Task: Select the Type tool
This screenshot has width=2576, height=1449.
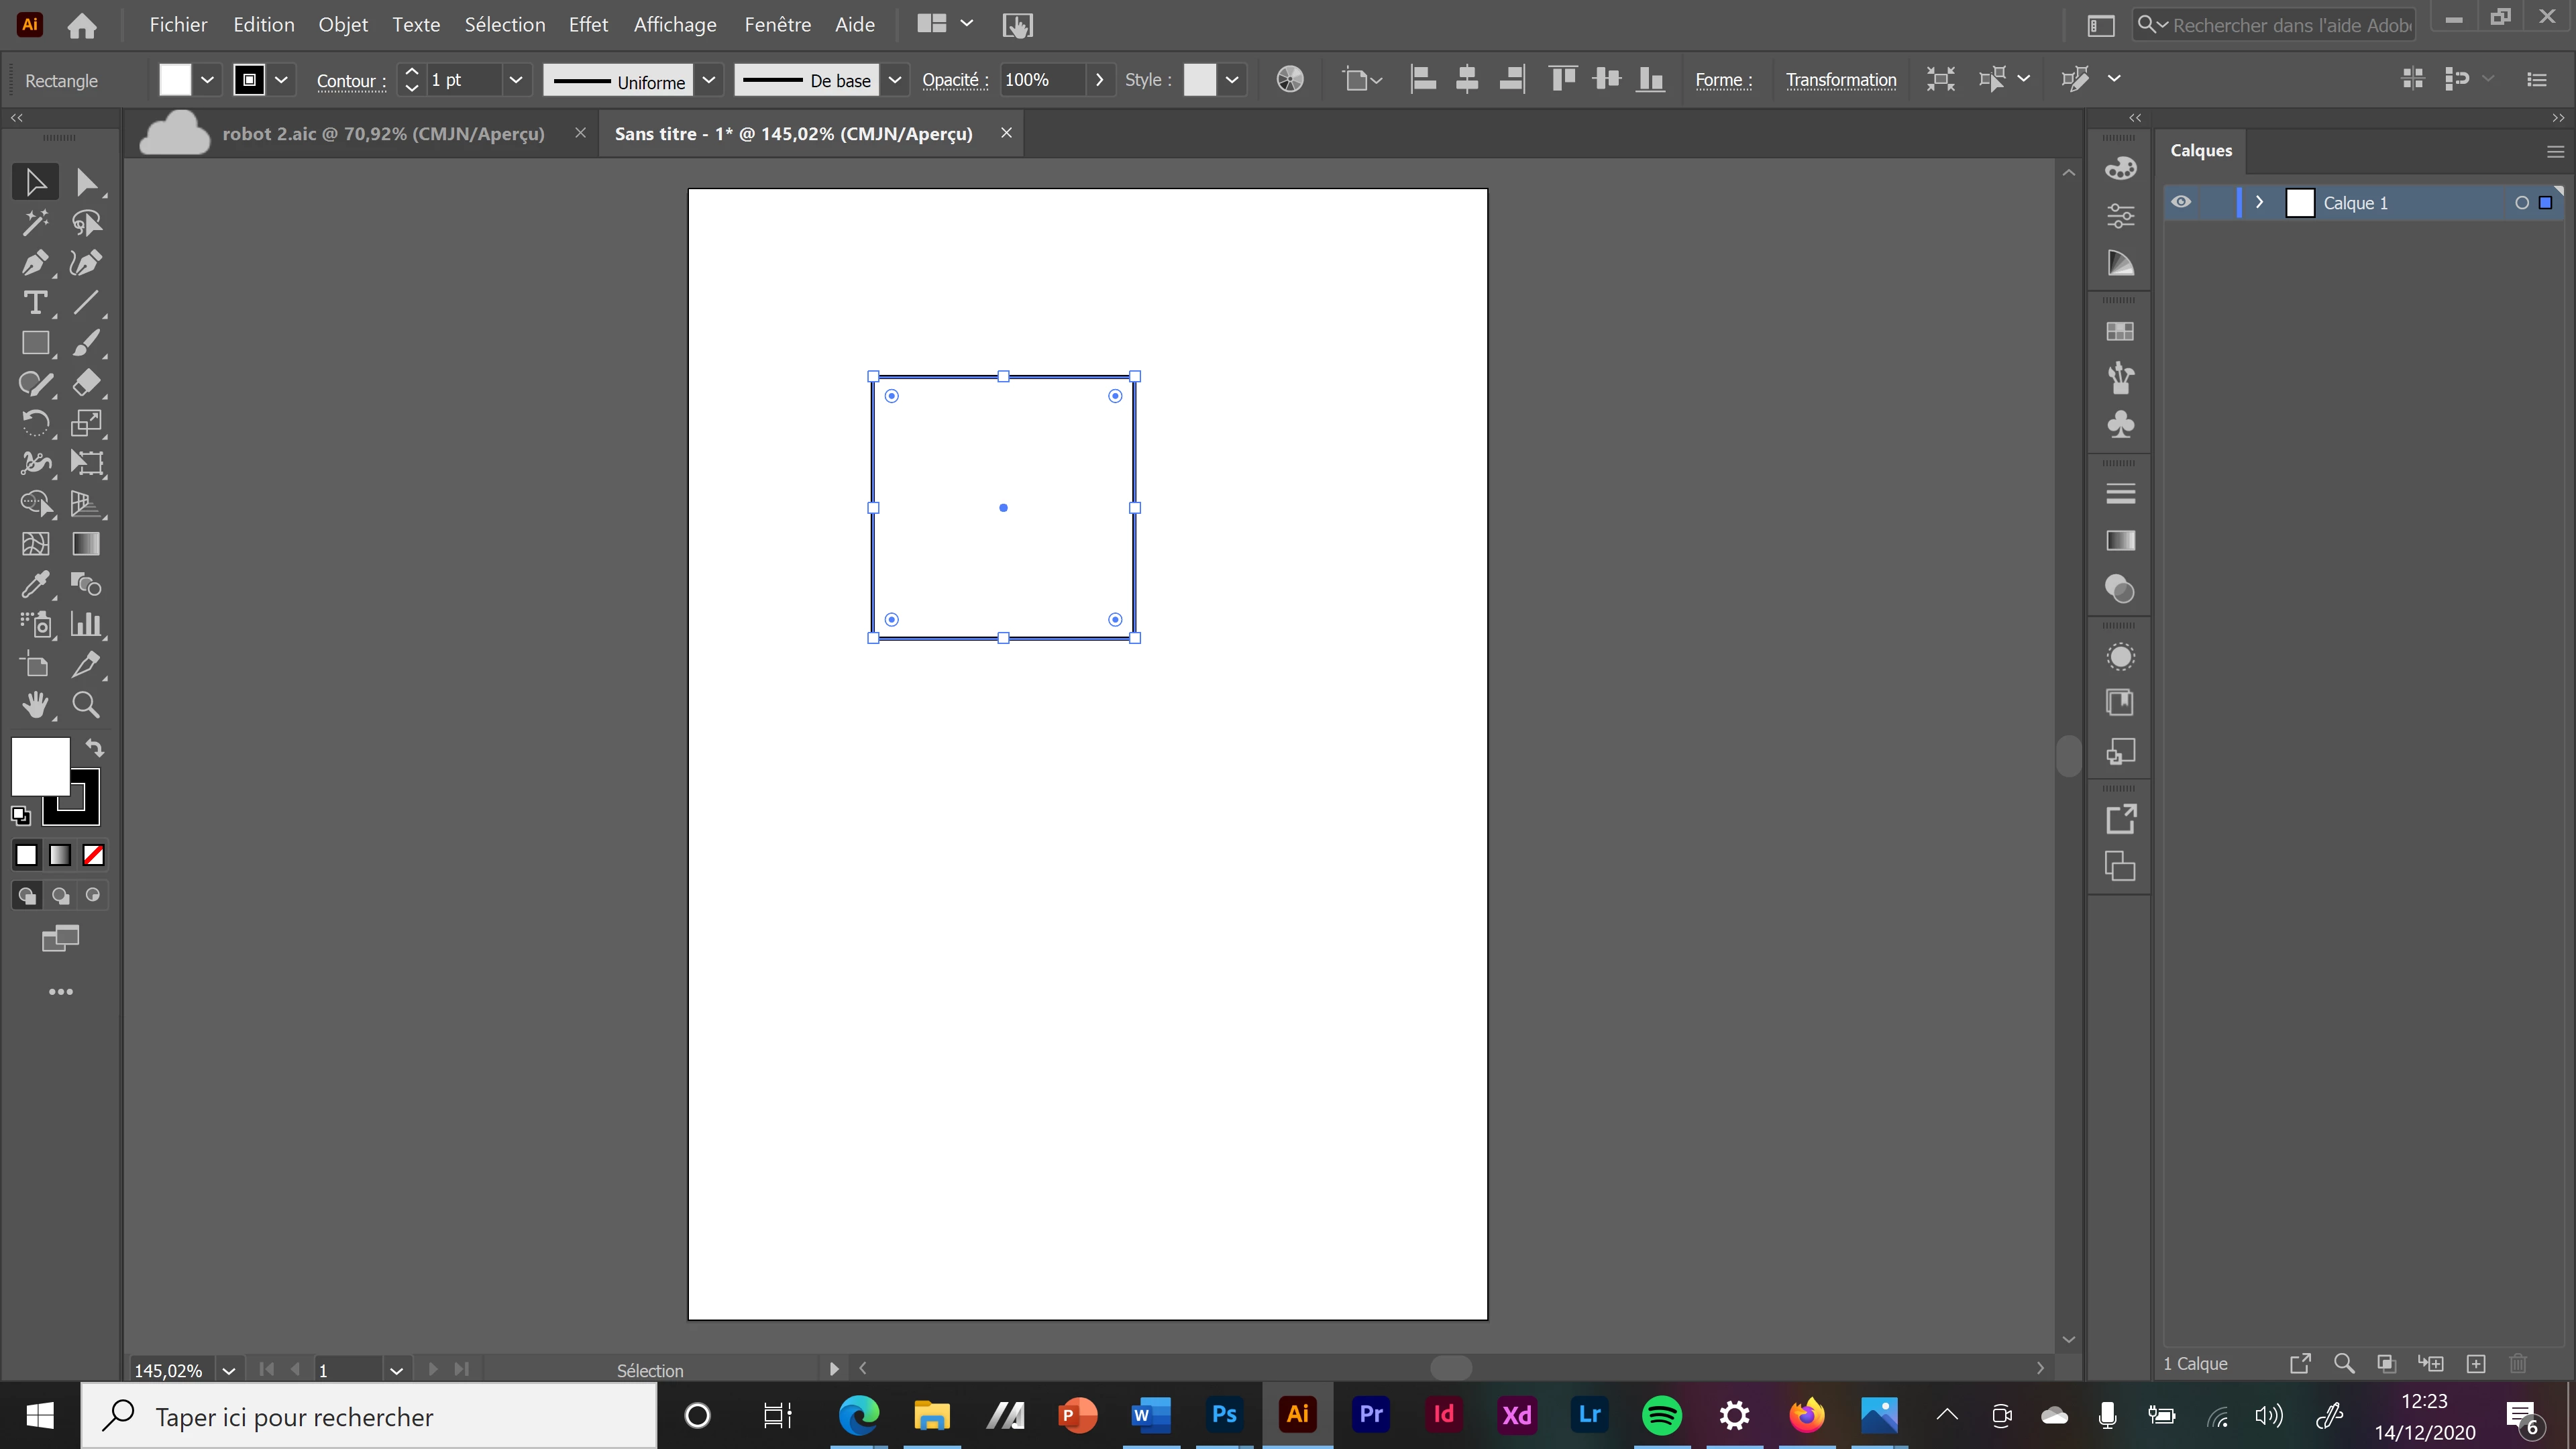Action: (x=34, y=303)
